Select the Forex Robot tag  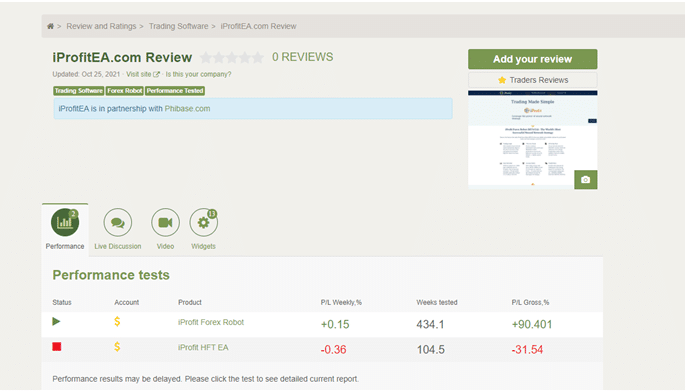tap(124, 91)
